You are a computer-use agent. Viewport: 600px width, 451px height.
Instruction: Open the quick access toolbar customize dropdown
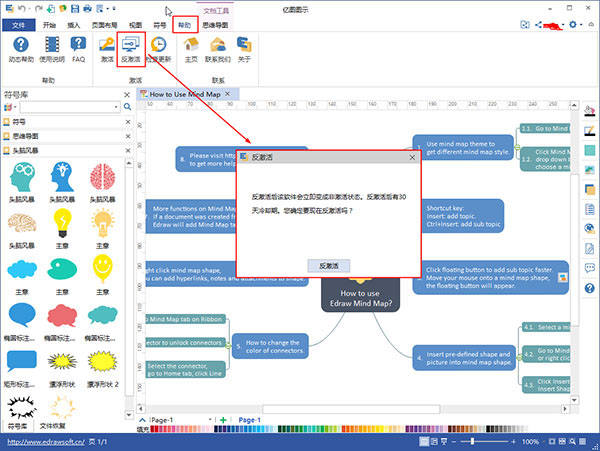(114, 8)
